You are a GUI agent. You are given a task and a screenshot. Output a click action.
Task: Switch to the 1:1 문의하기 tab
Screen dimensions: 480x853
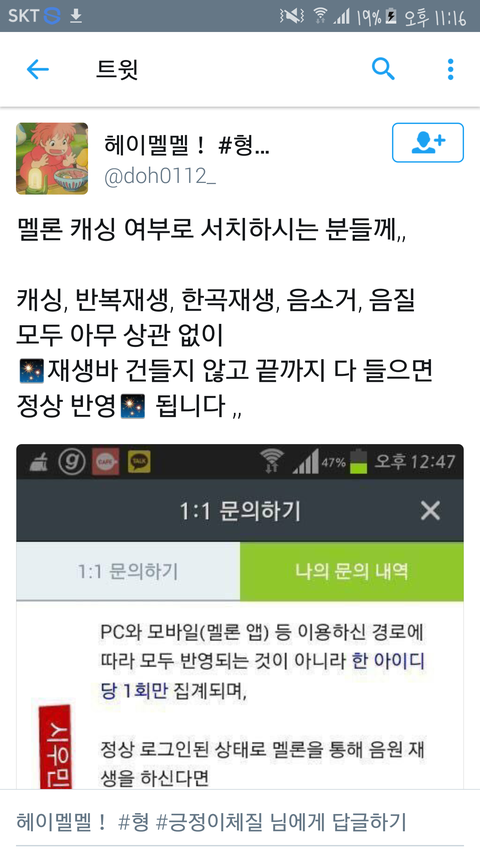[x=128, y=571]
